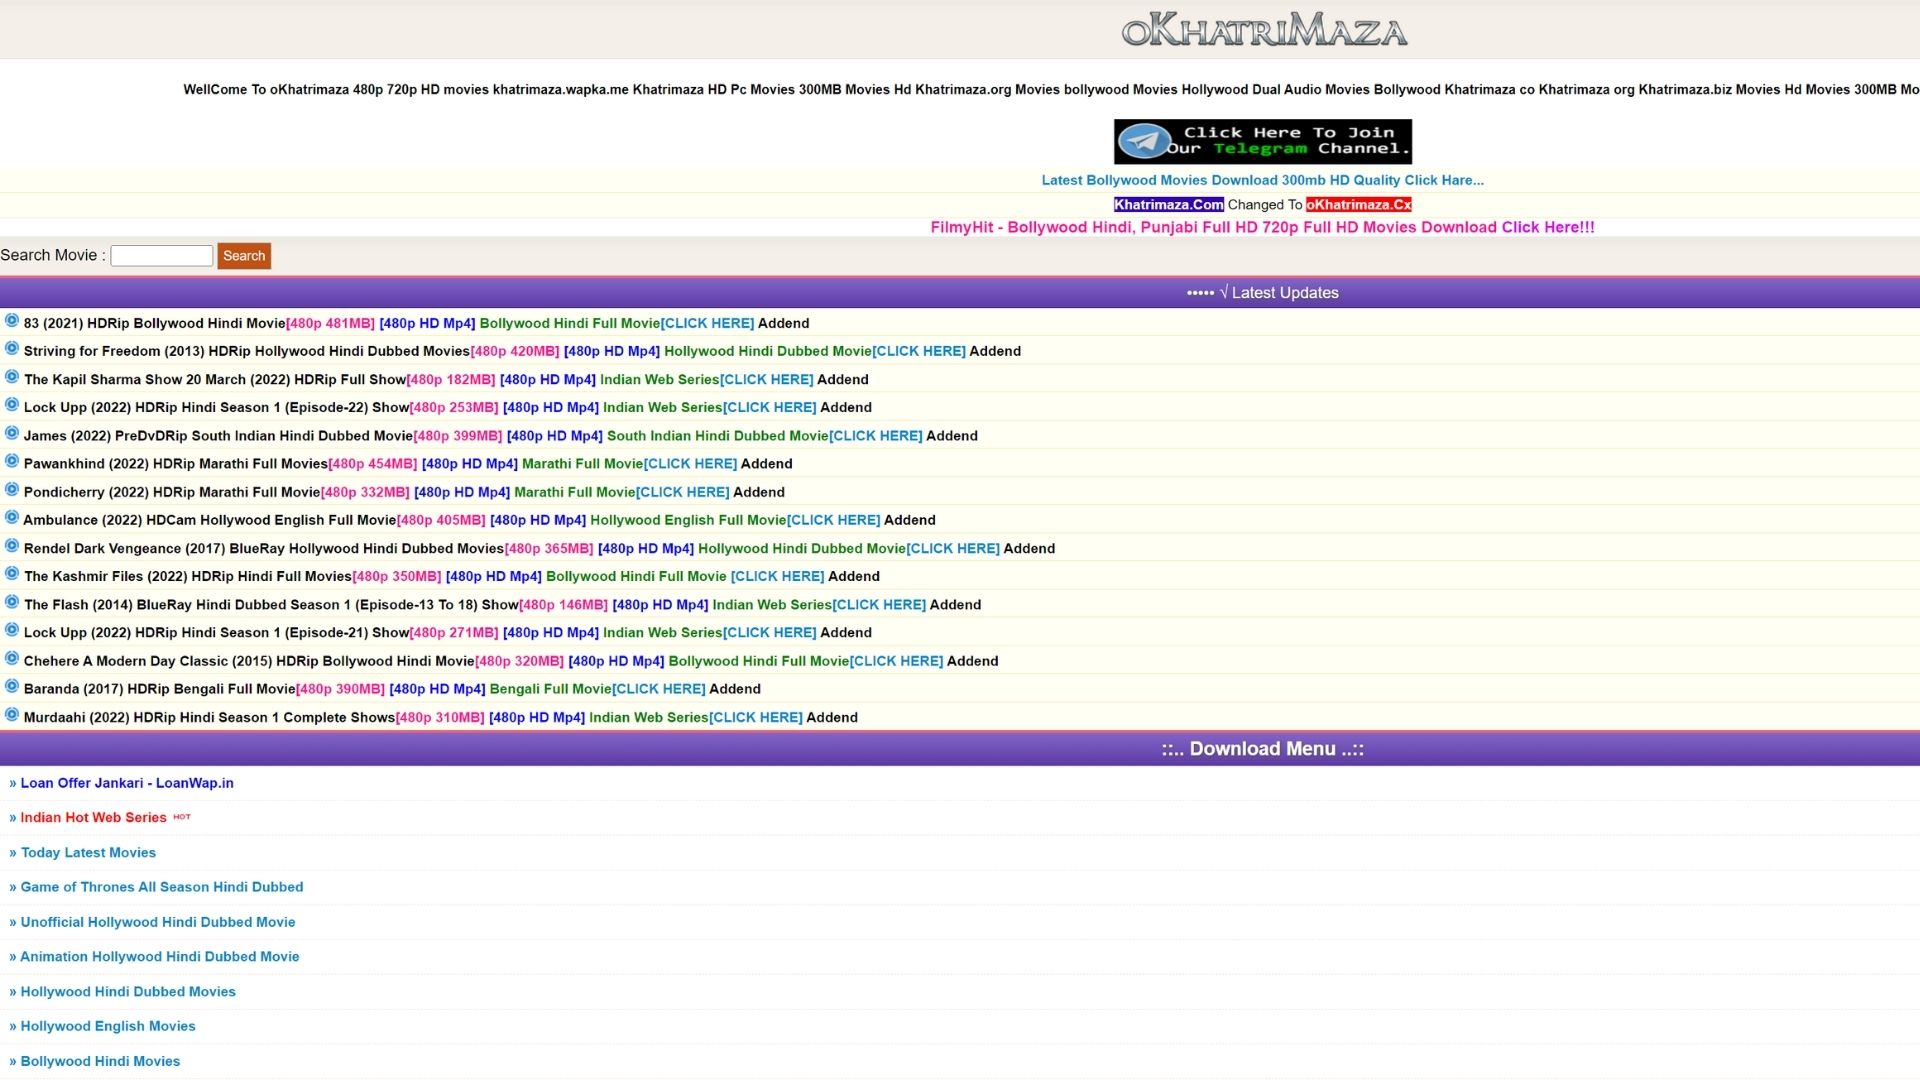This screenshot has height=1080, width=1920.
Task: Click bullet icon beside Lock Upp Episode-21
Action: (x=12, y=631)
